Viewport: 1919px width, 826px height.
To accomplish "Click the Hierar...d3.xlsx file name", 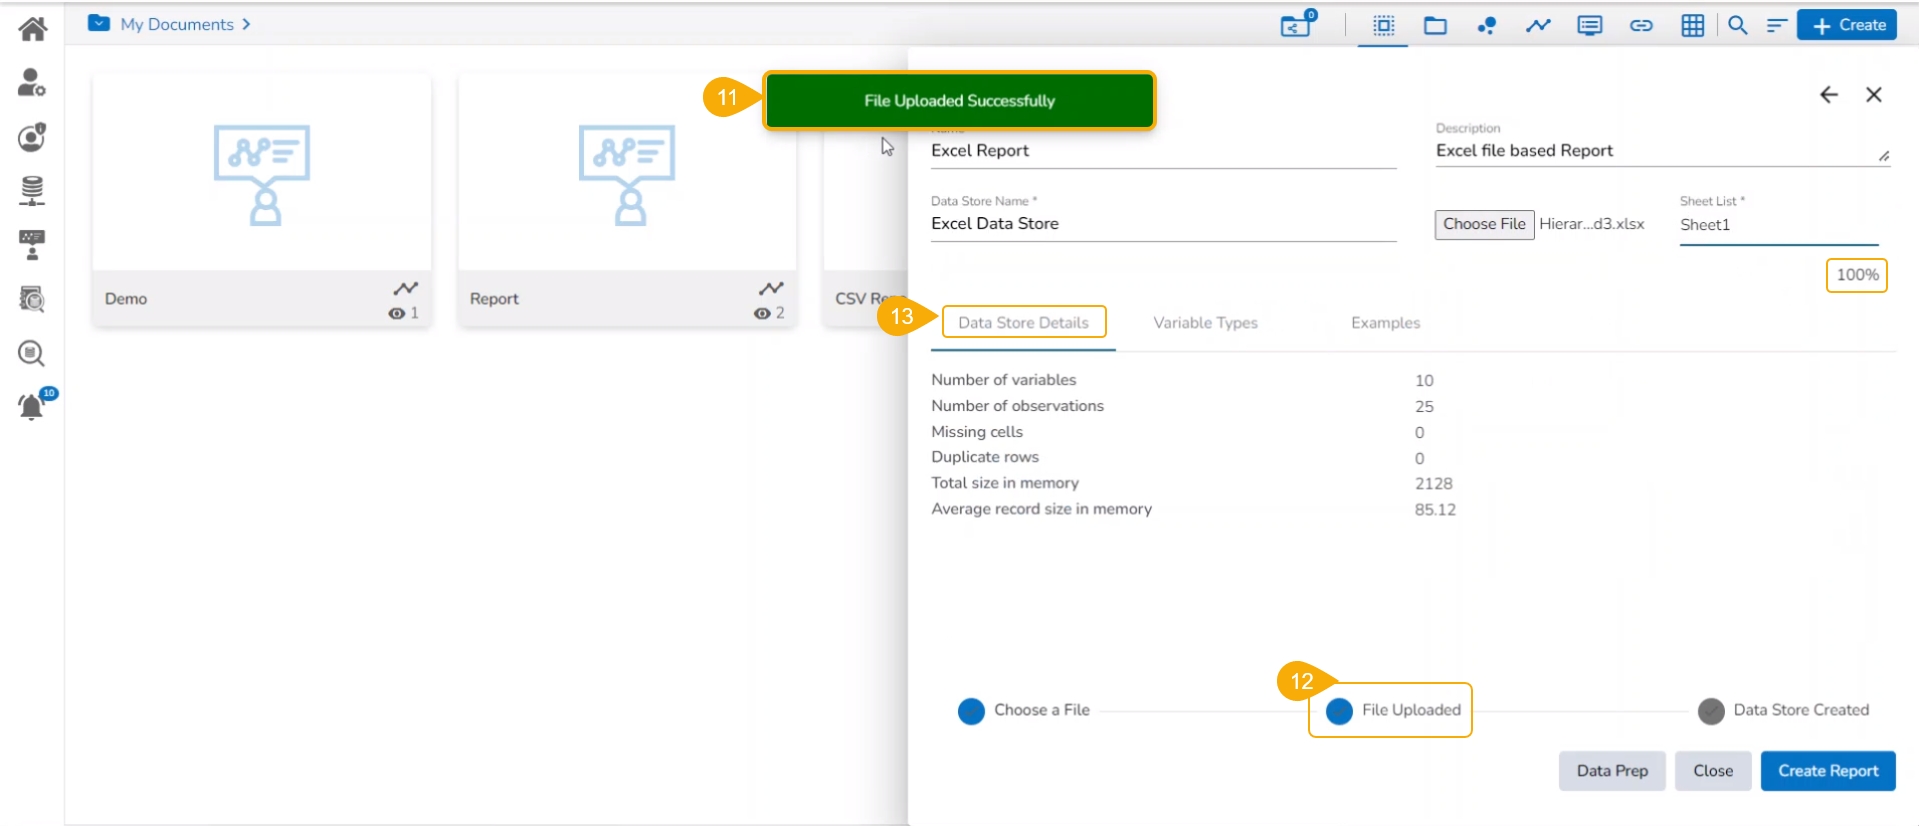I will 1592,224.
